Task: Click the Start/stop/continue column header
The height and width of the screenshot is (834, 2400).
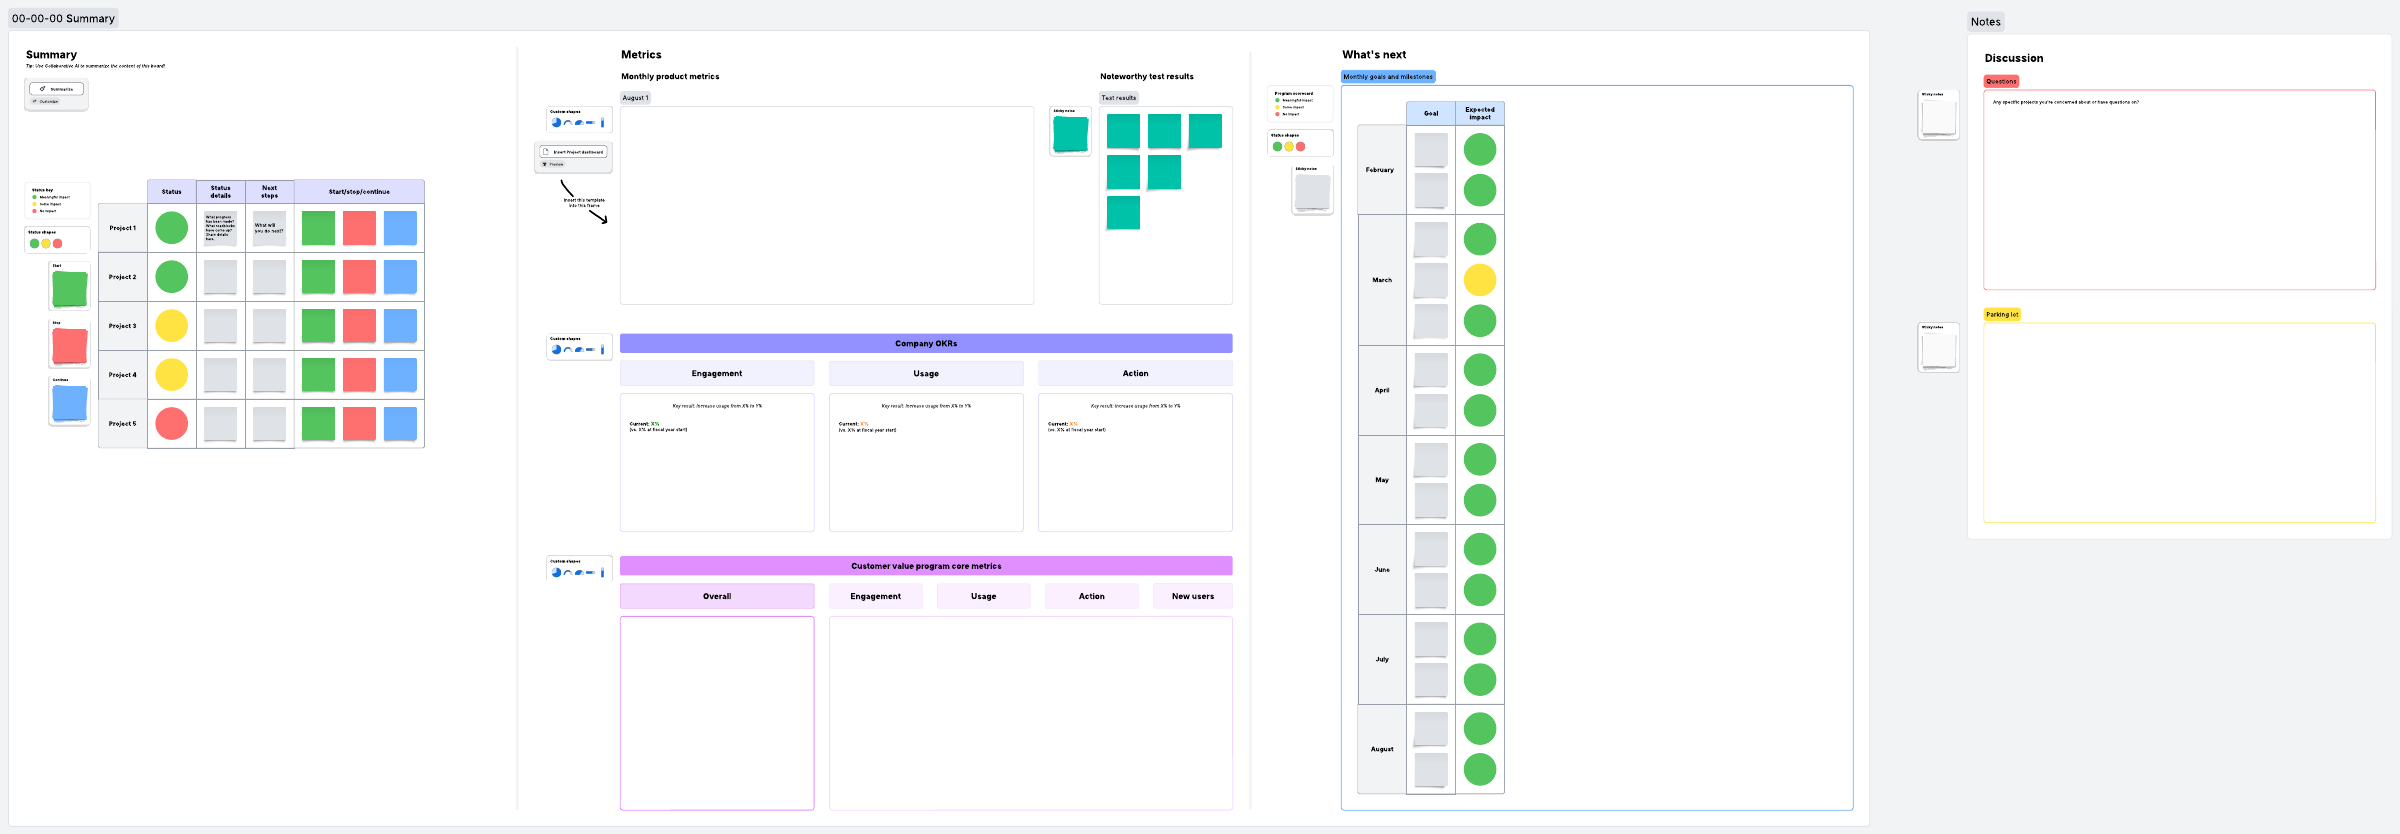Action: [x=359, y=192]
